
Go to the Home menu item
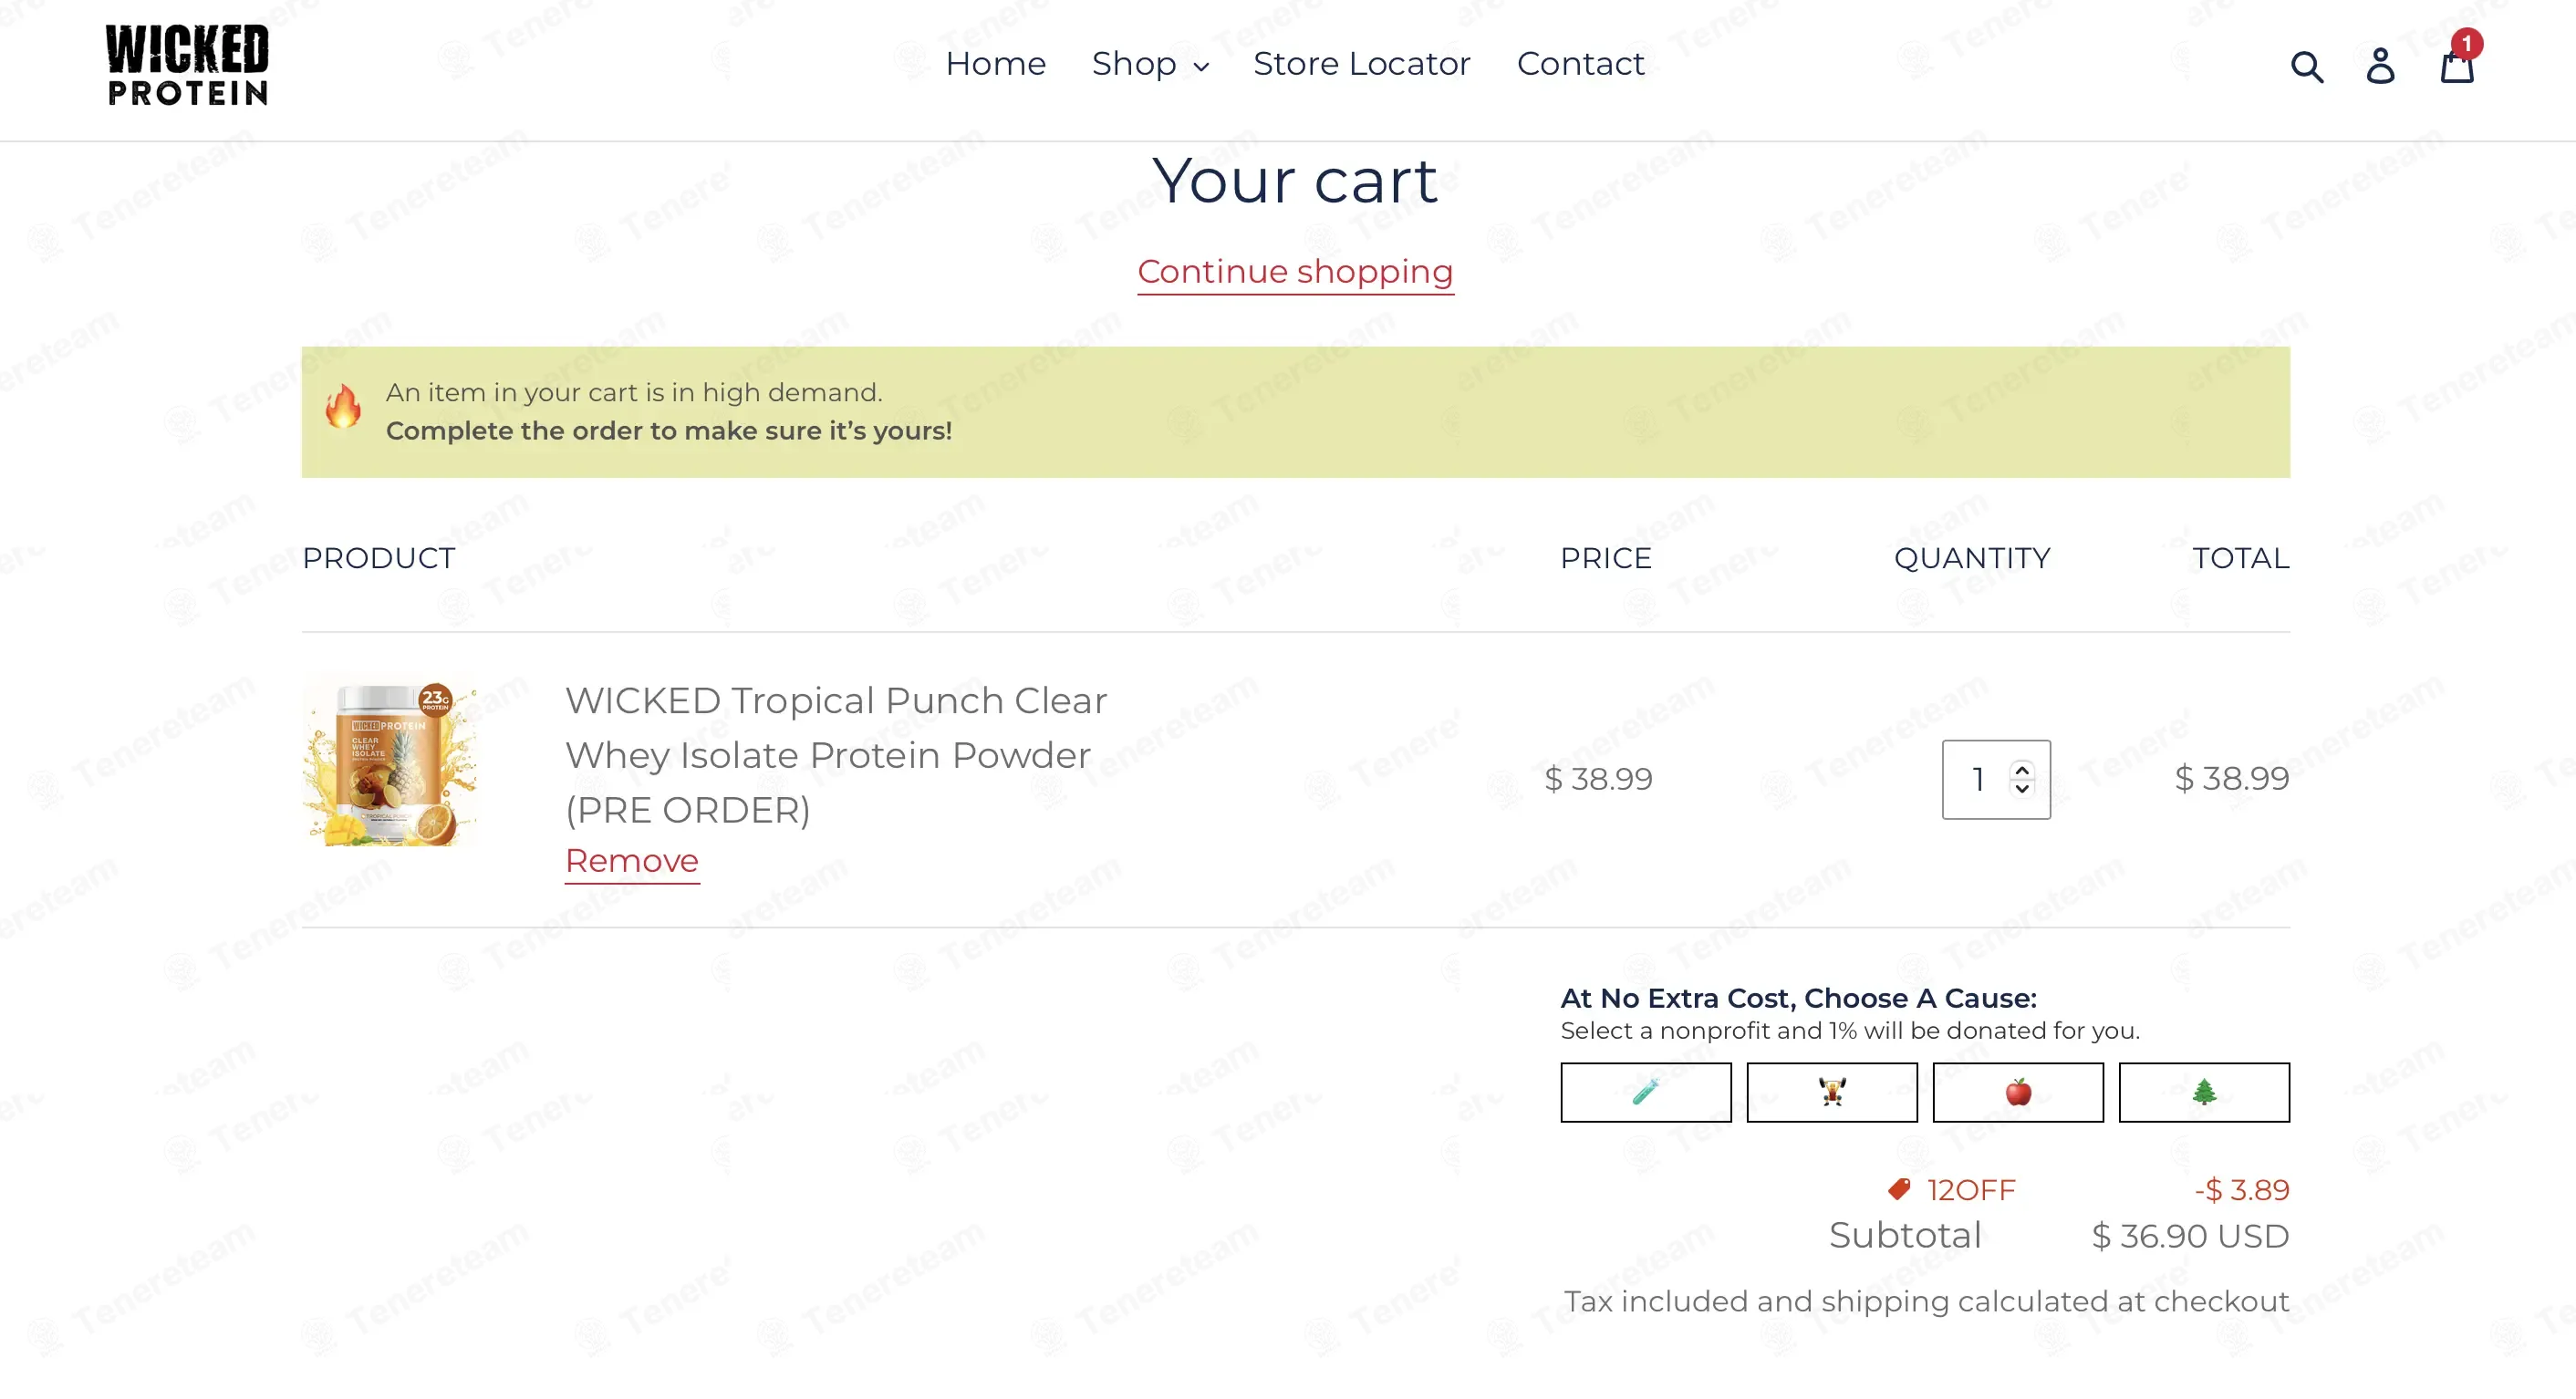tap(995, 64)
